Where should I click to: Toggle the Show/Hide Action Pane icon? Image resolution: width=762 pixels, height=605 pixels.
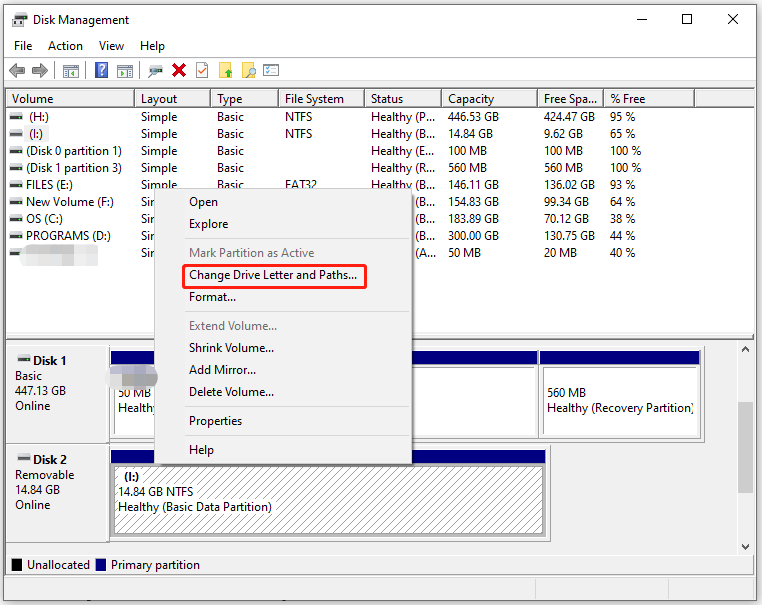125,71
